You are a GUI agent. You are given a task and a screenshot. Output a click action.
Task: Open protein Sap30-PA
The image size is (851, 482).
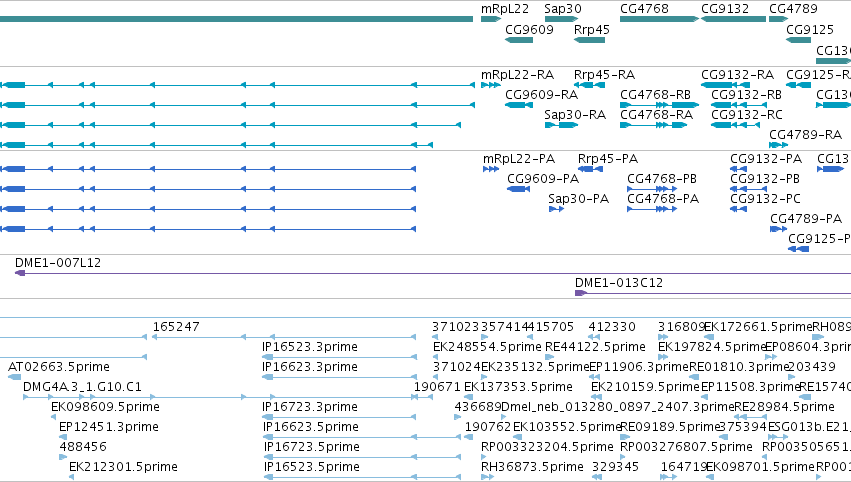point(579,199)
